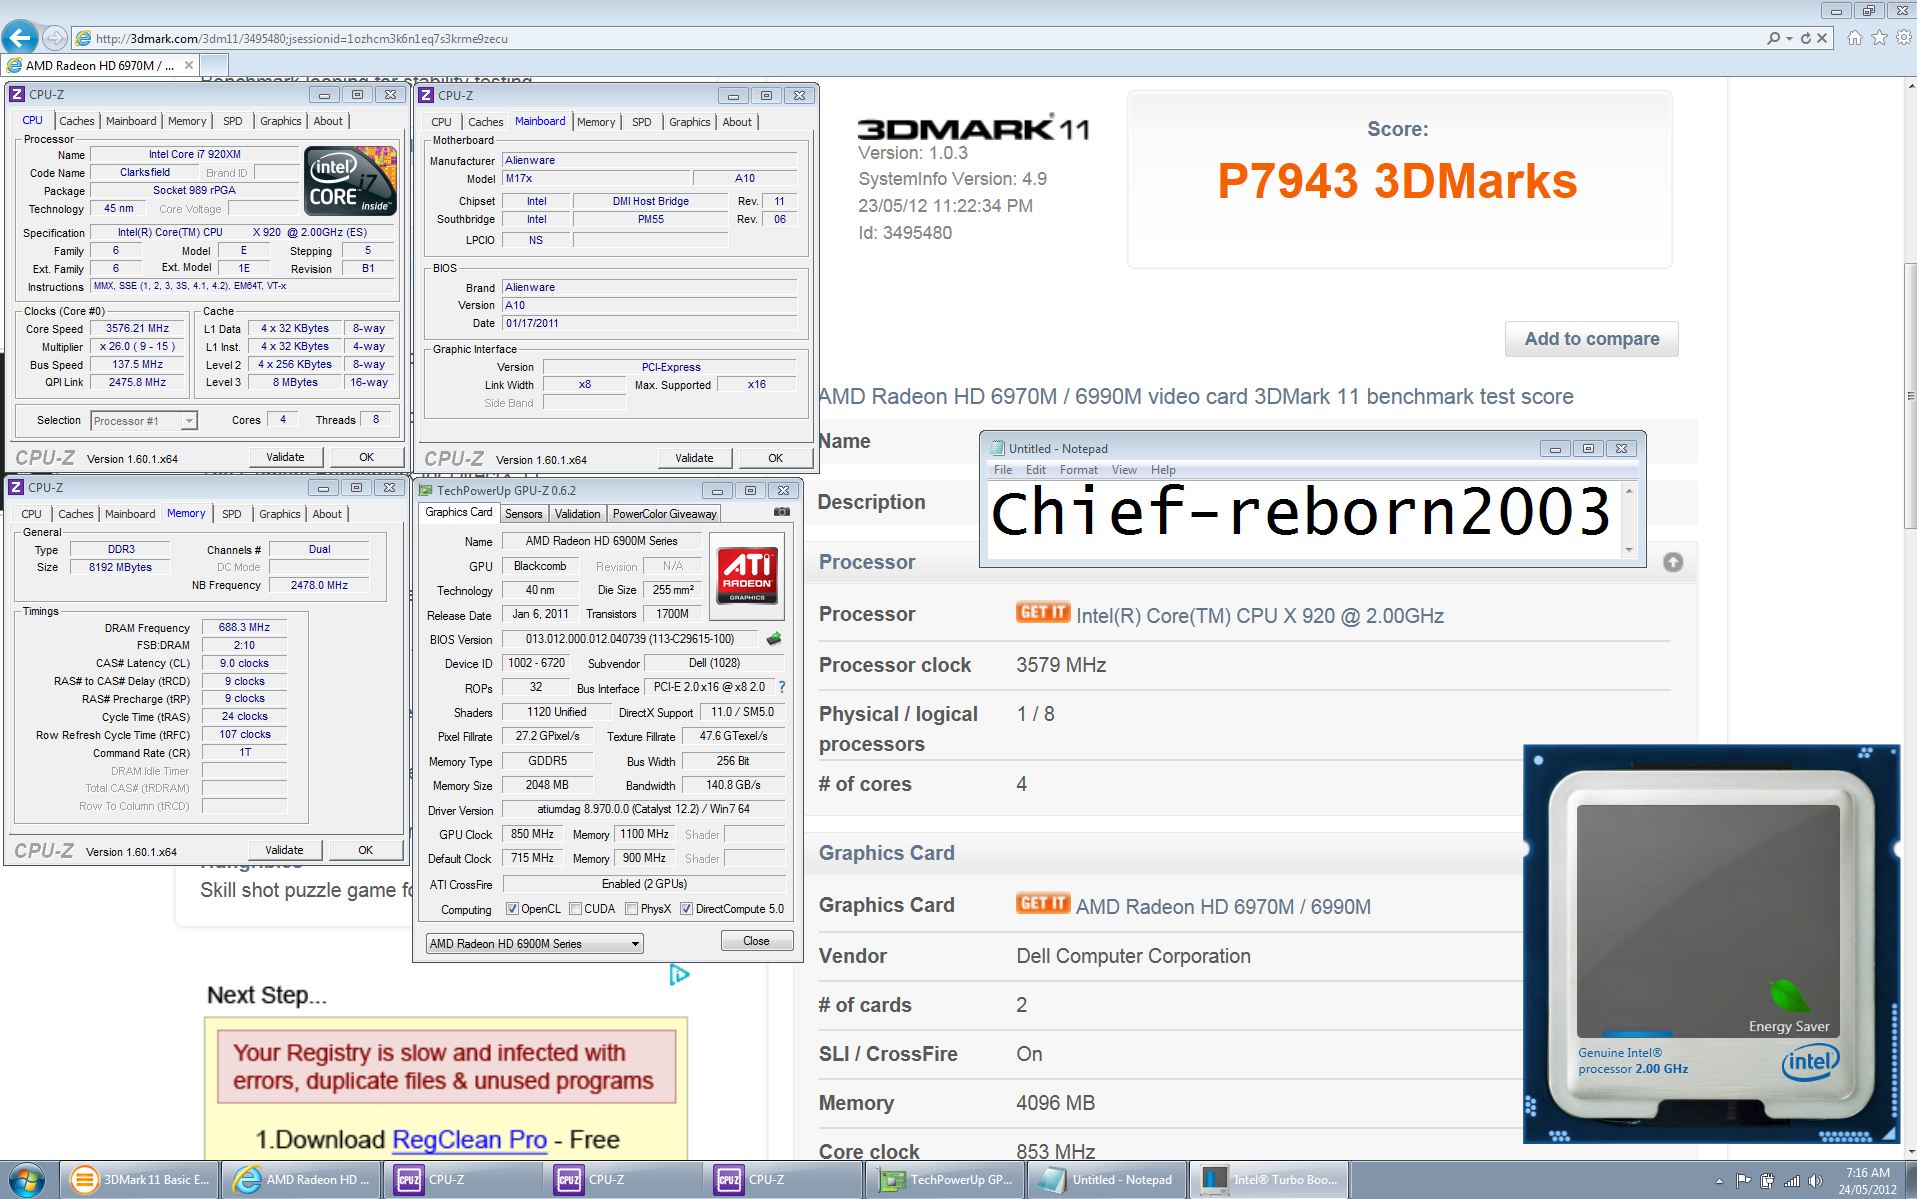Click the volume speaker tray icon
1917x1199 pixels.
[1815, 1181]
